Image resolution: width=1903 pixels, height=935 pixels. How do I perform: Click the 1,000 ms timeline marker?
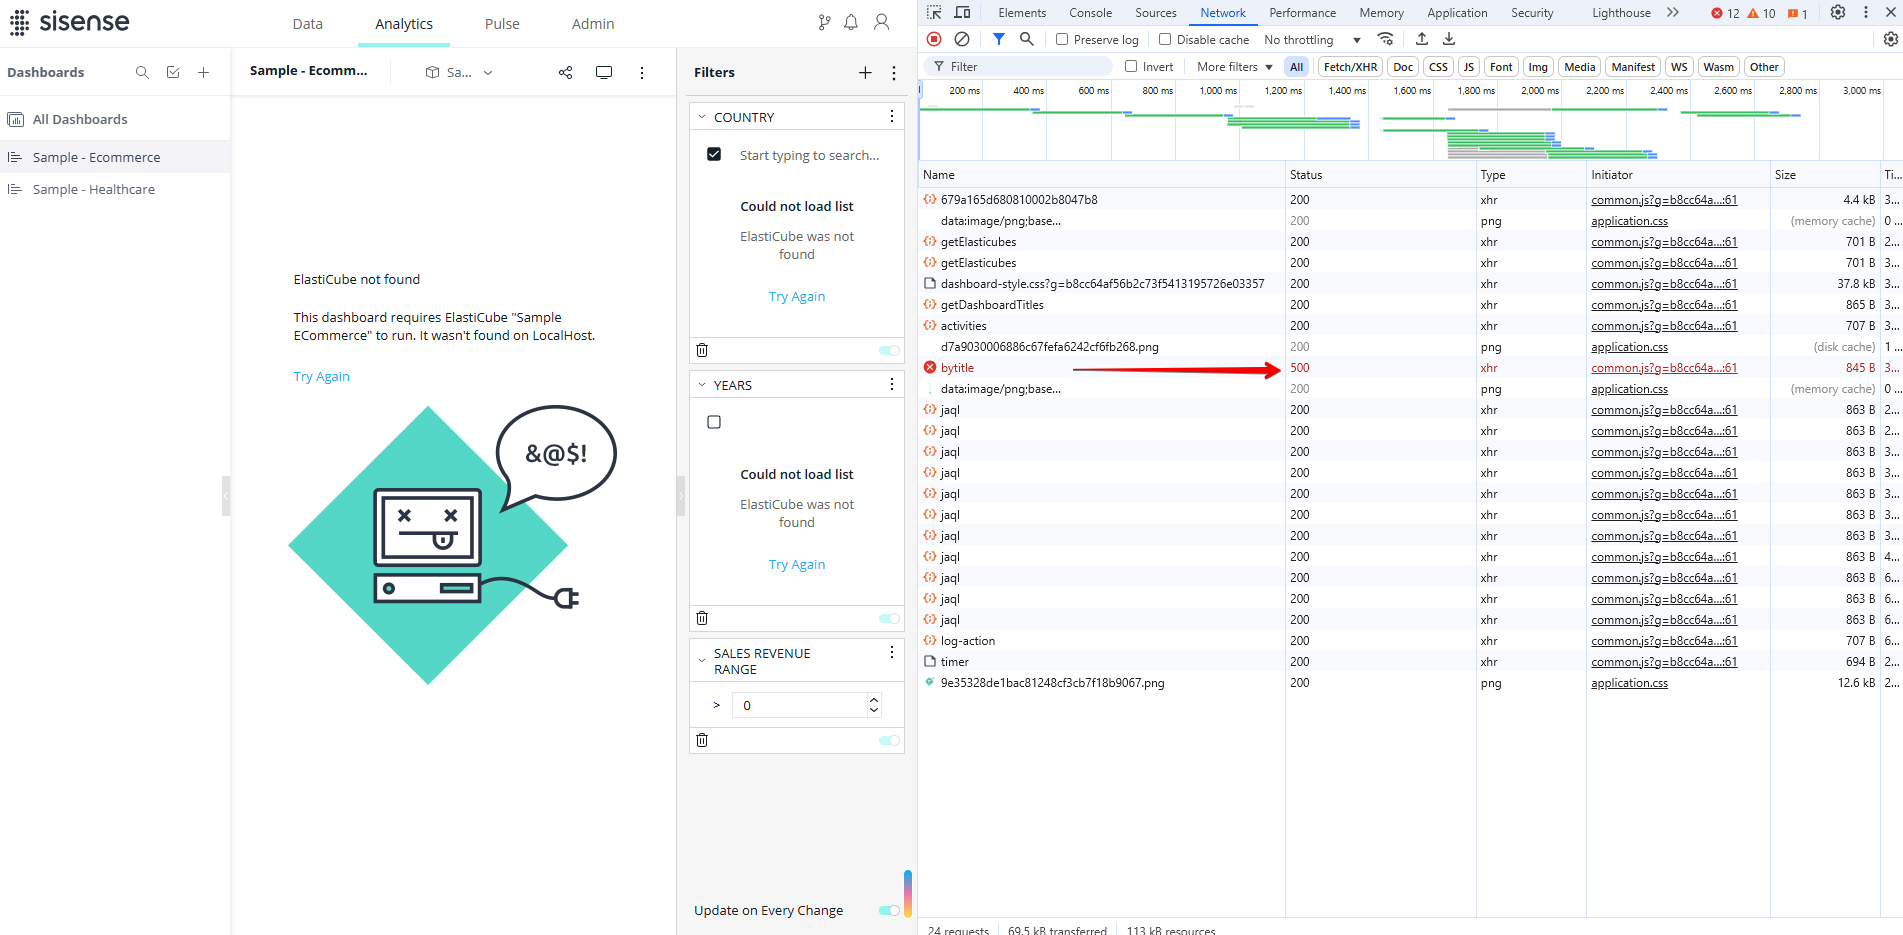pyautogui.click(x=1217, y=91)
